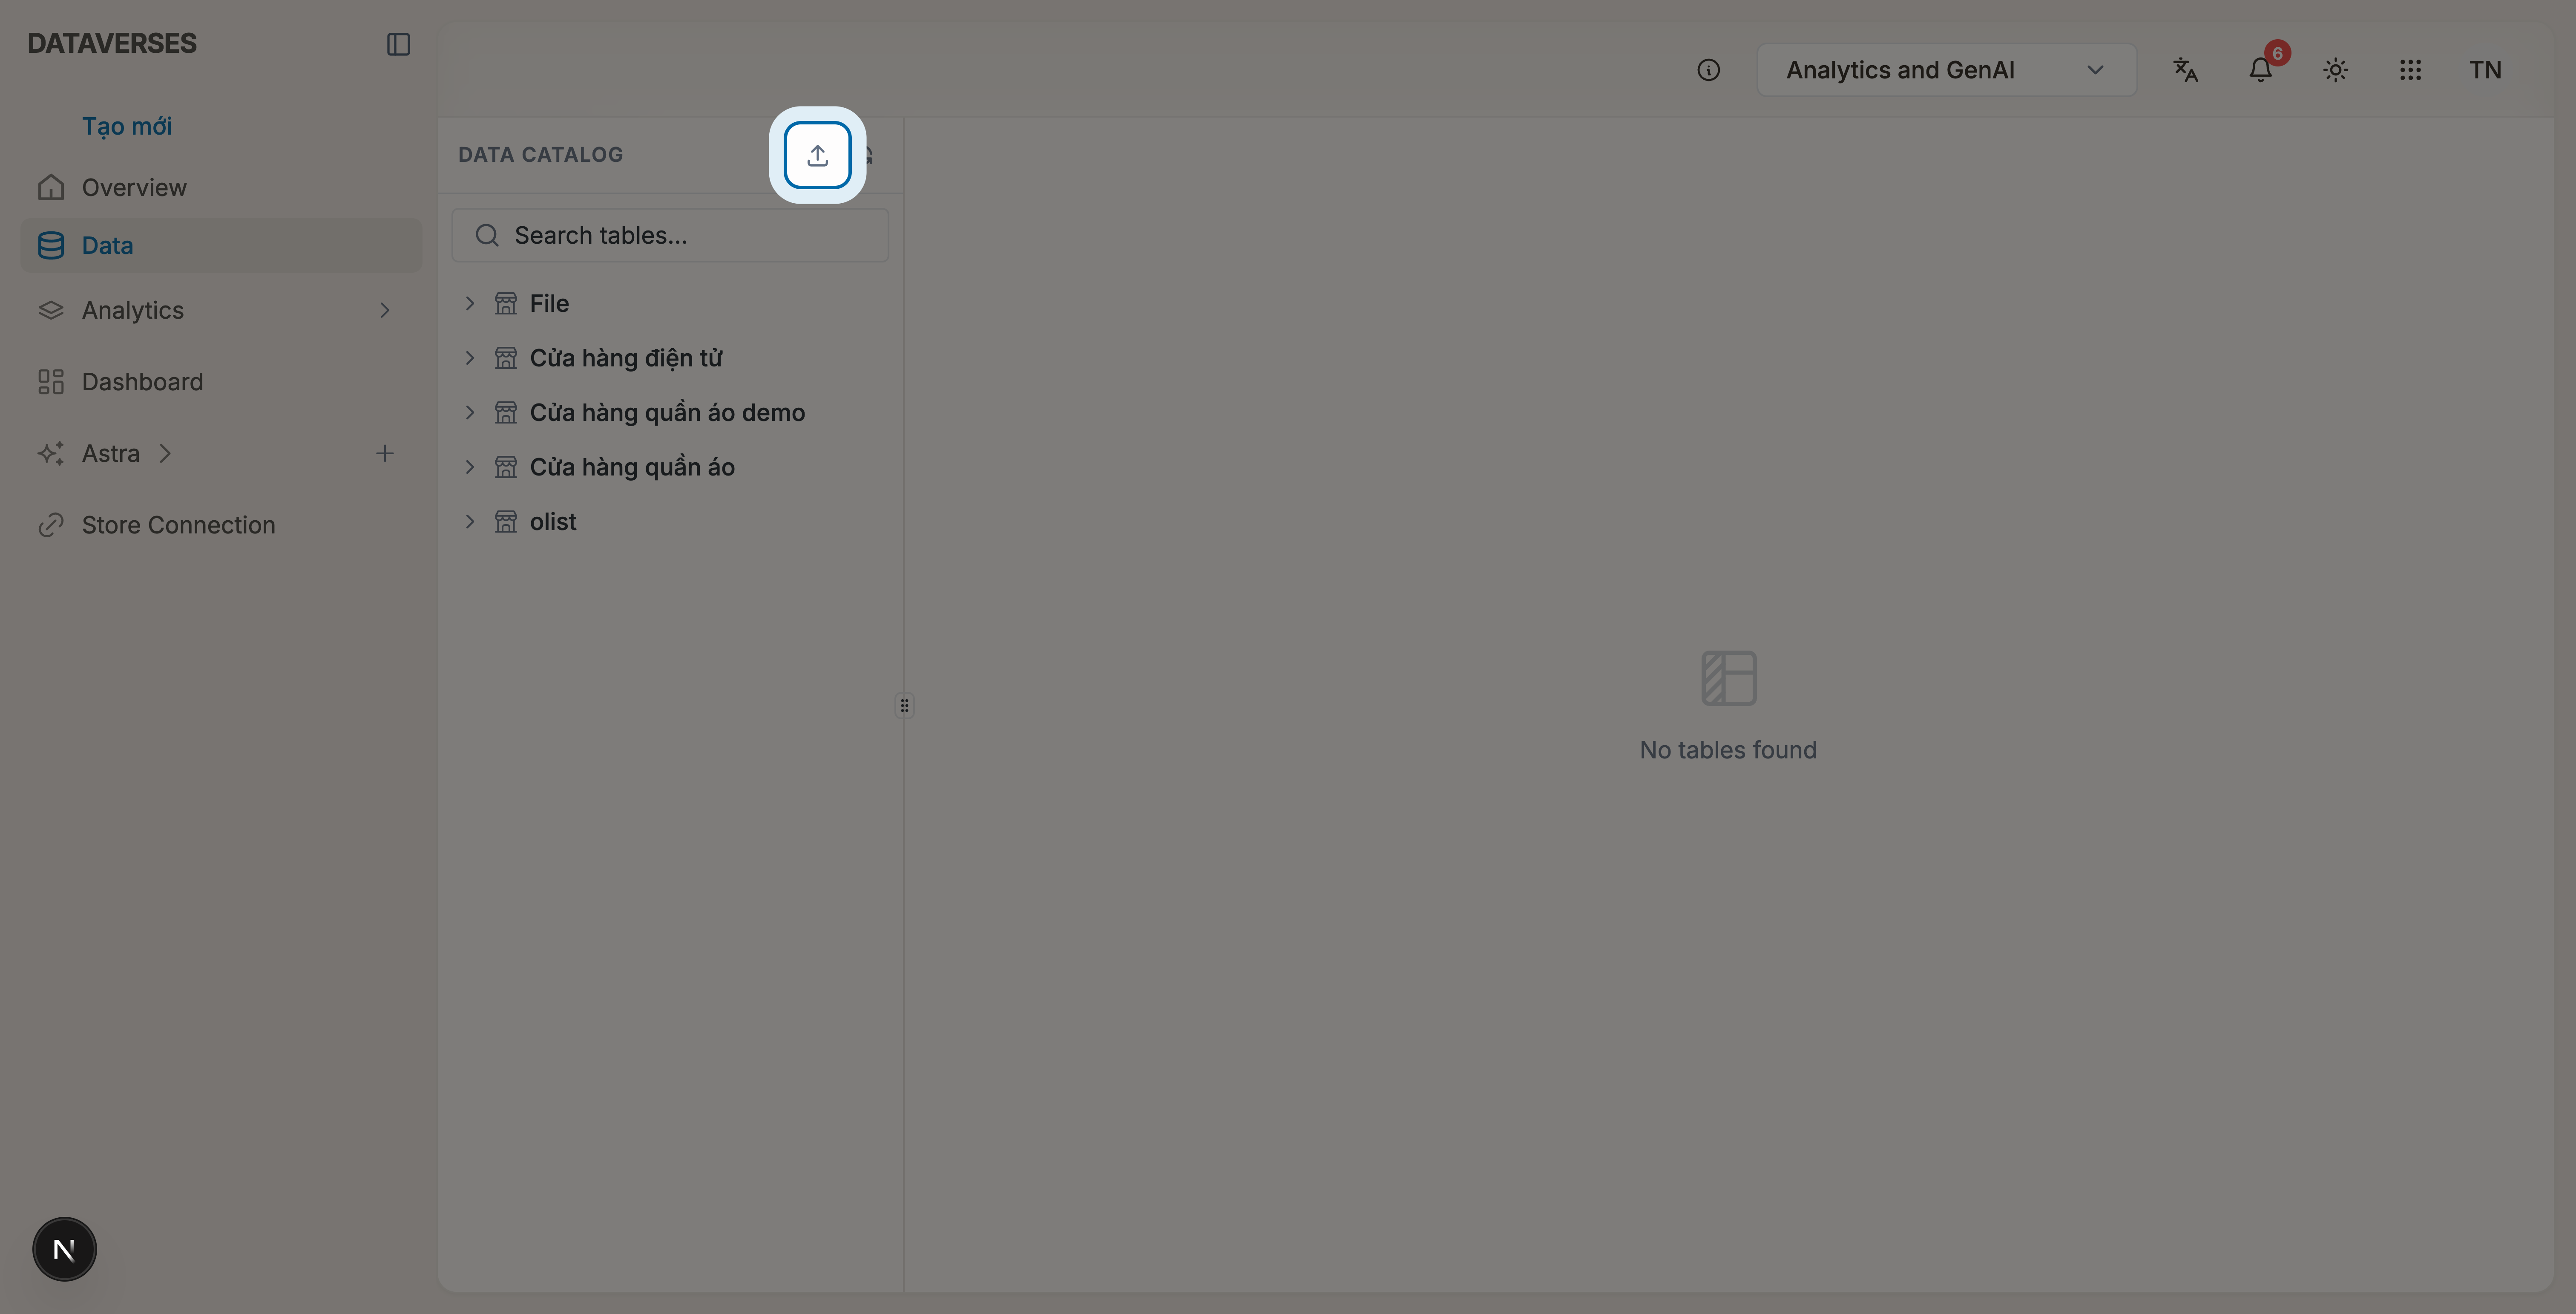2576x1314 pixels.
Task: Click the Dashboard grid icon
Action: point(51,382)
